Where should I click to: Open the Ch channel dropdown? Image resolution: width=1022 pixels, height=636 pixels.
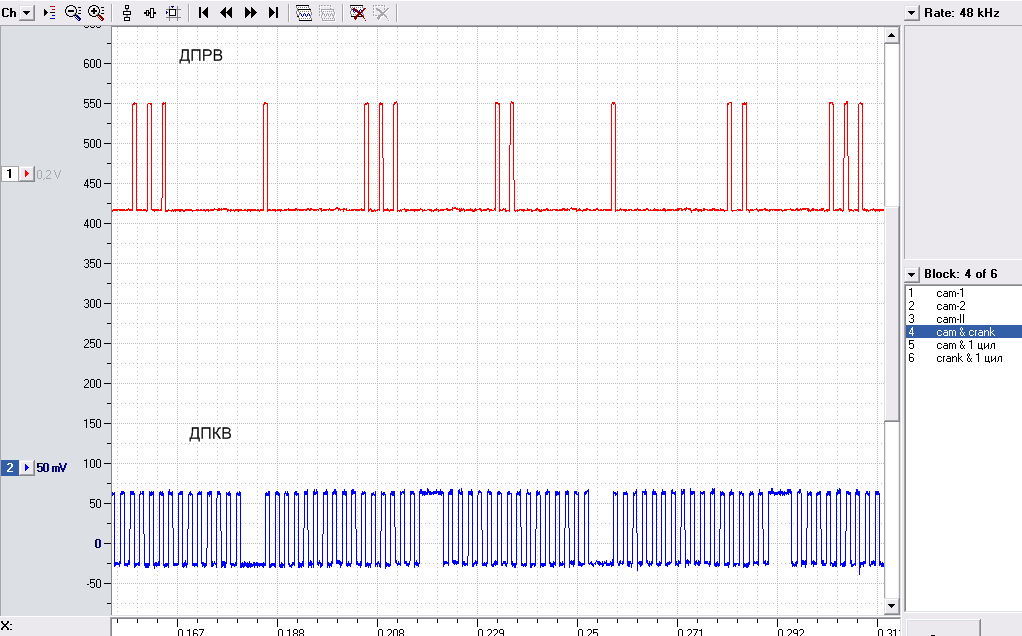pos(26,12)
